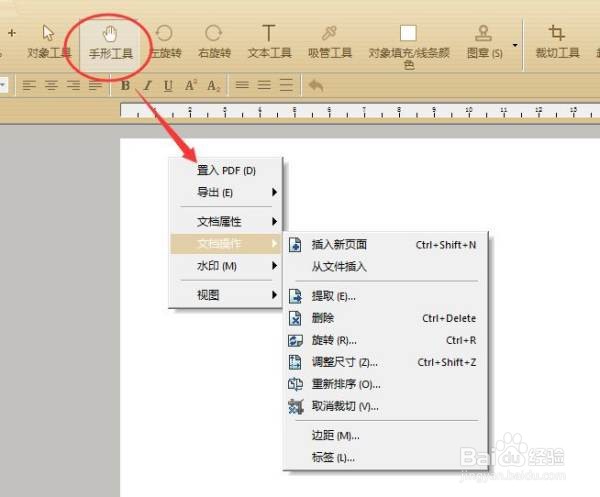The width and height of the screenshot is (600, 497).
Task: Open the 文档属性 submenu
Action: [226, 222]
